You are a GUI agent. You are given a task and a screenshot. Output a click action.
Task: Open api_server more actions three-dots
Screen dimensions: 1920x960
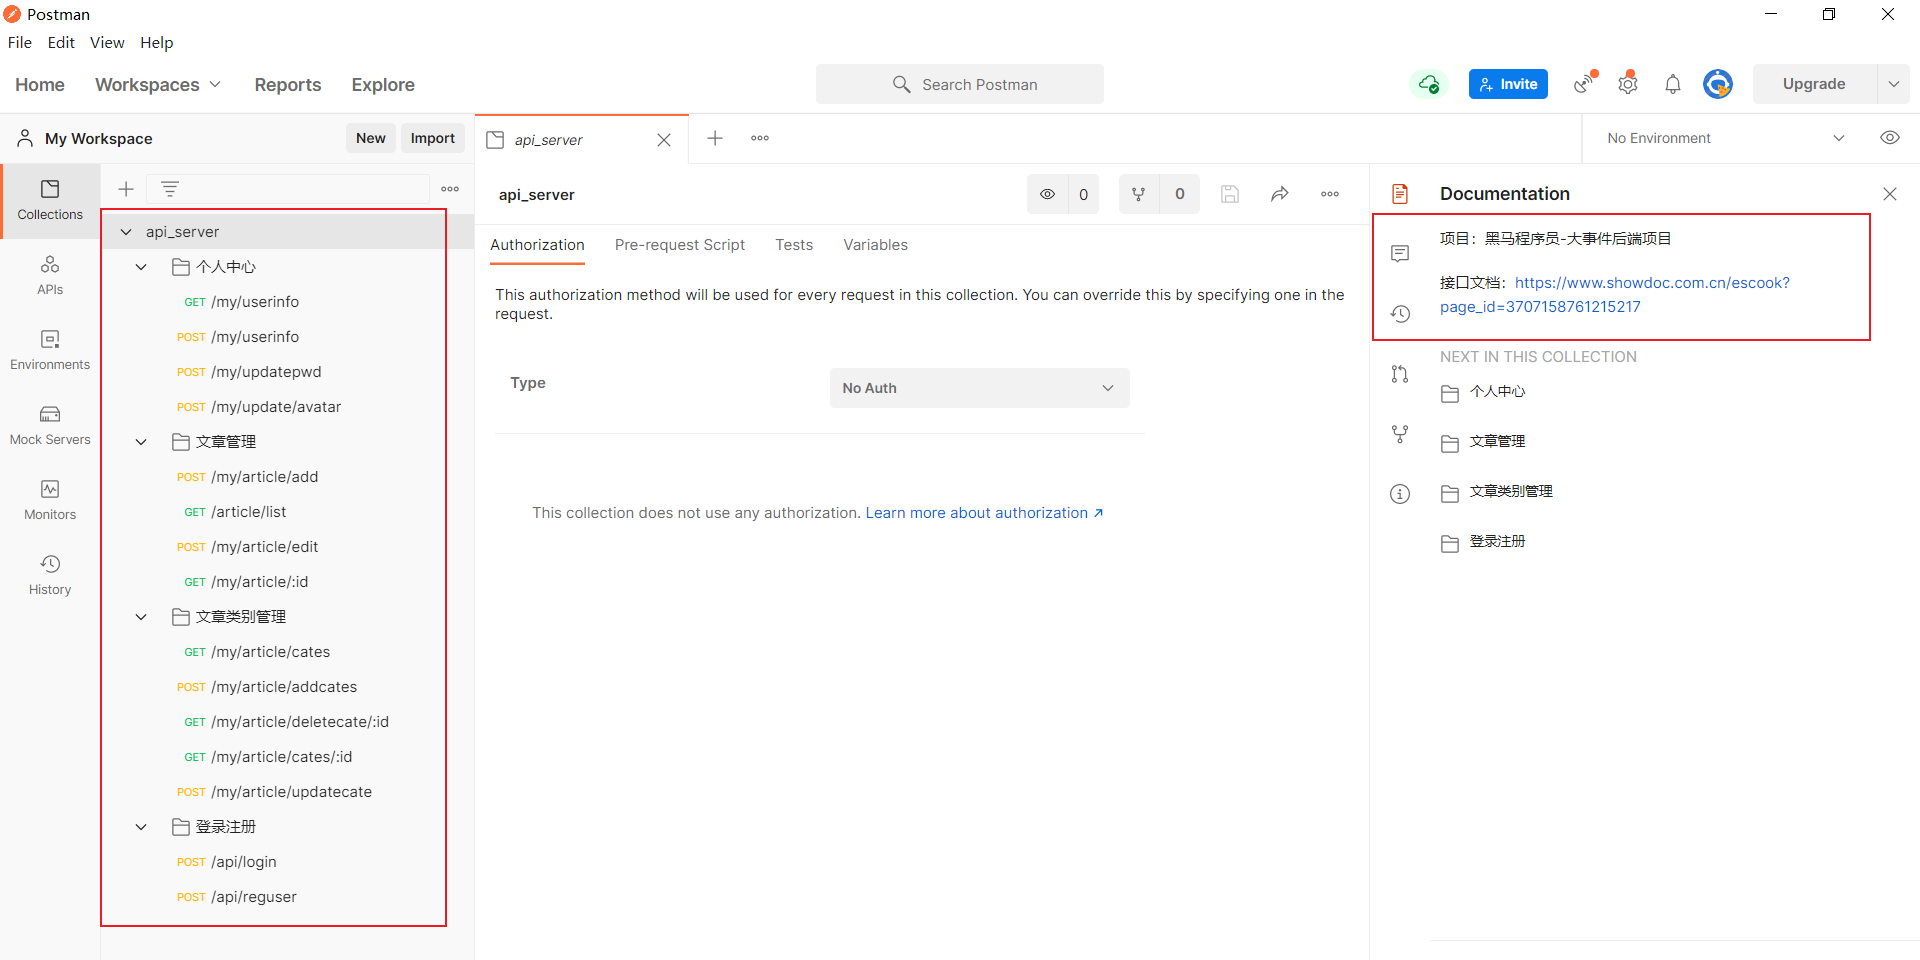point(1330,194)
